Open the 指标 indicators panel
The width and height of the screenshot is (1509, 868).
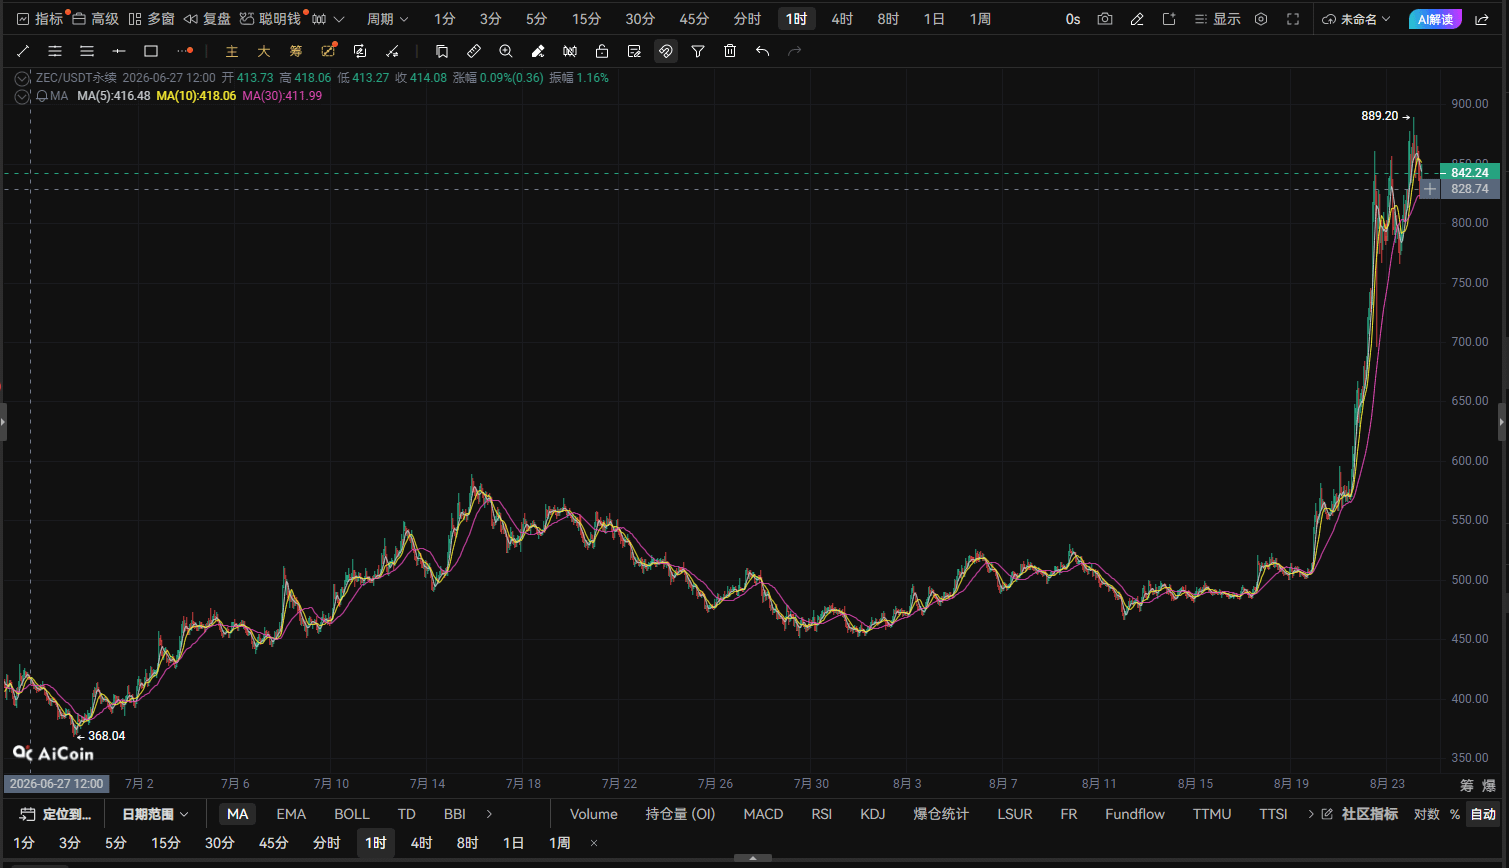(x=40, y=19)
